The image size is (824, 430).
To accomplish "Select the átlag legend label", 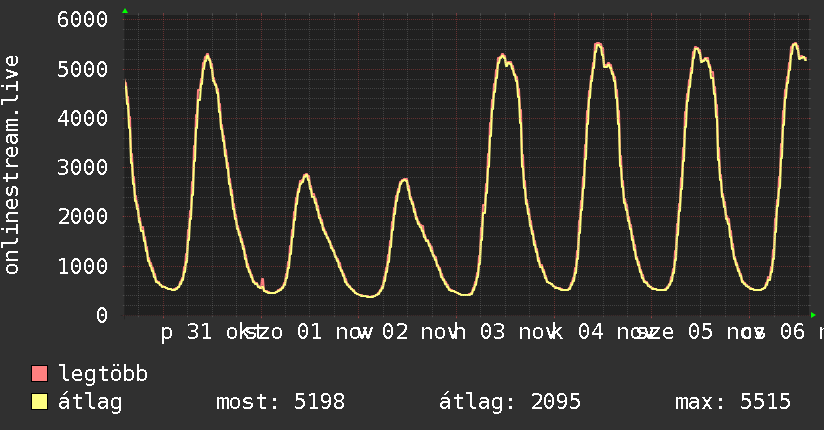I will coord(90,402).
